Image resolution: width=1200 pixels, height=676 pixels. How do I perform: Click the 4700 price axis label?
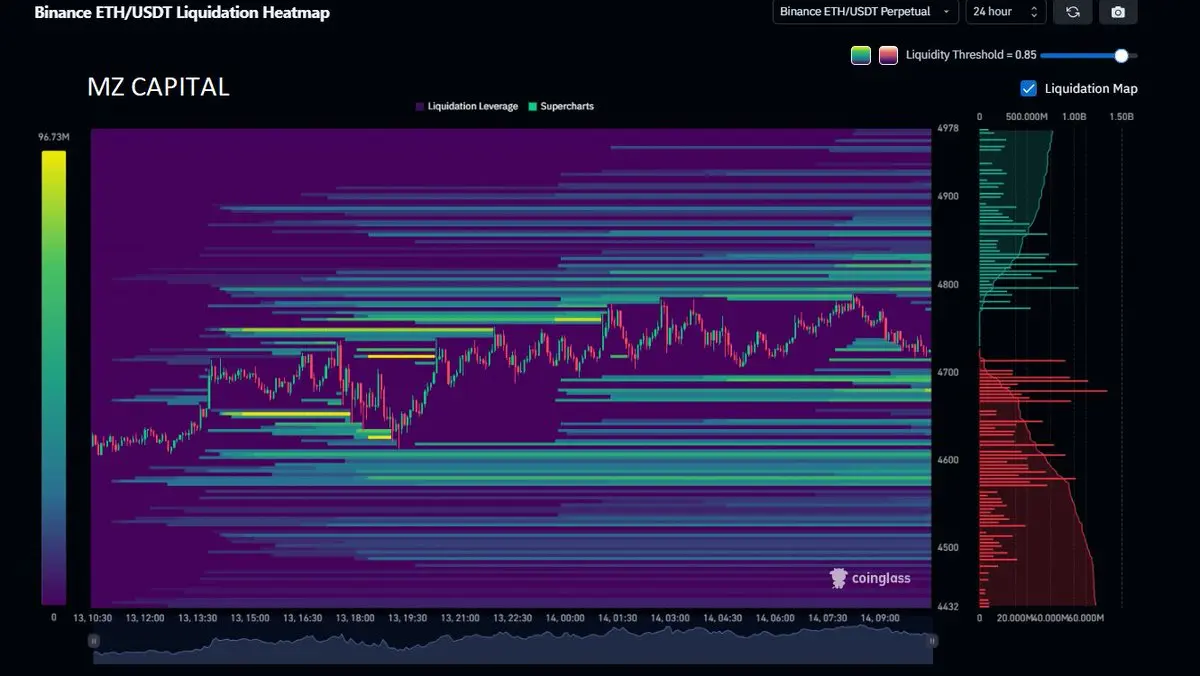tap(948, 372)
